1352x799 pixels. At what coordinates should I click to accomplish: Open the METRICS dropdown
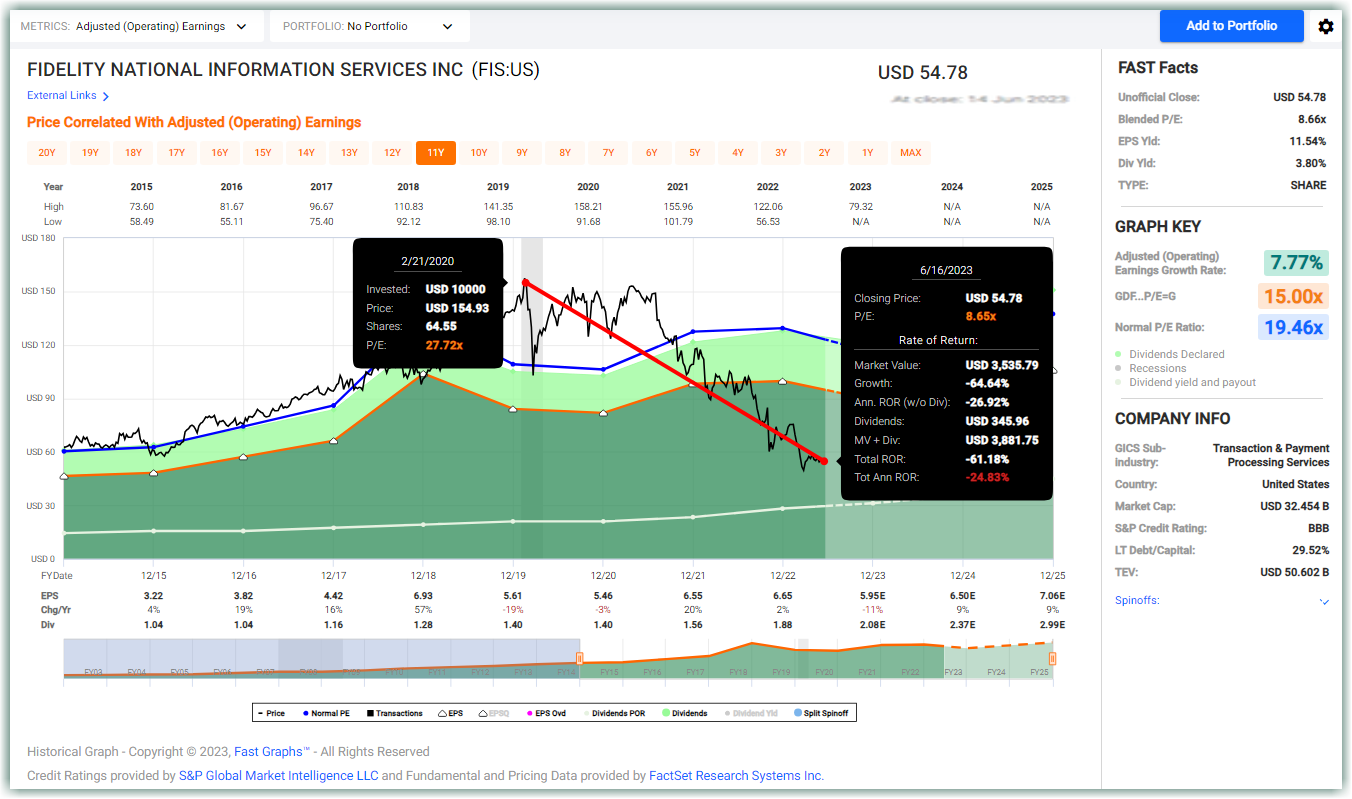[137, 26]
